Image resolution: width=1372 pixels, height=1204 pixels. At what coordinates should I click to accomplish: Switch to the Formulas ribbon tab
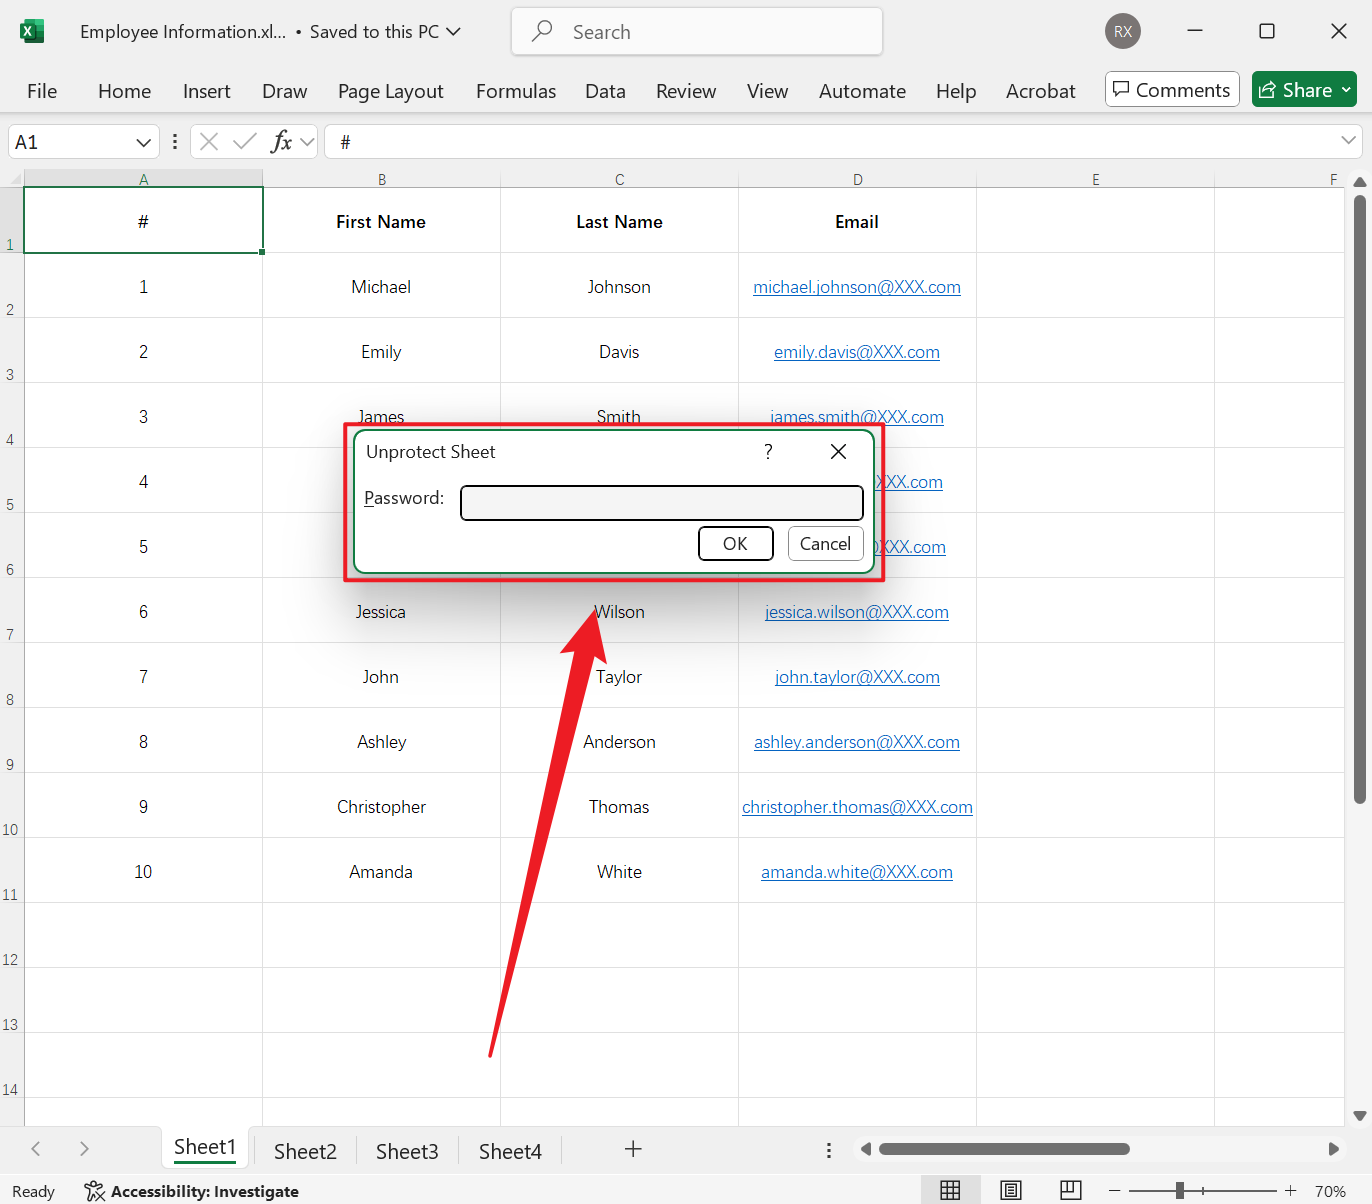click(515, 91)
